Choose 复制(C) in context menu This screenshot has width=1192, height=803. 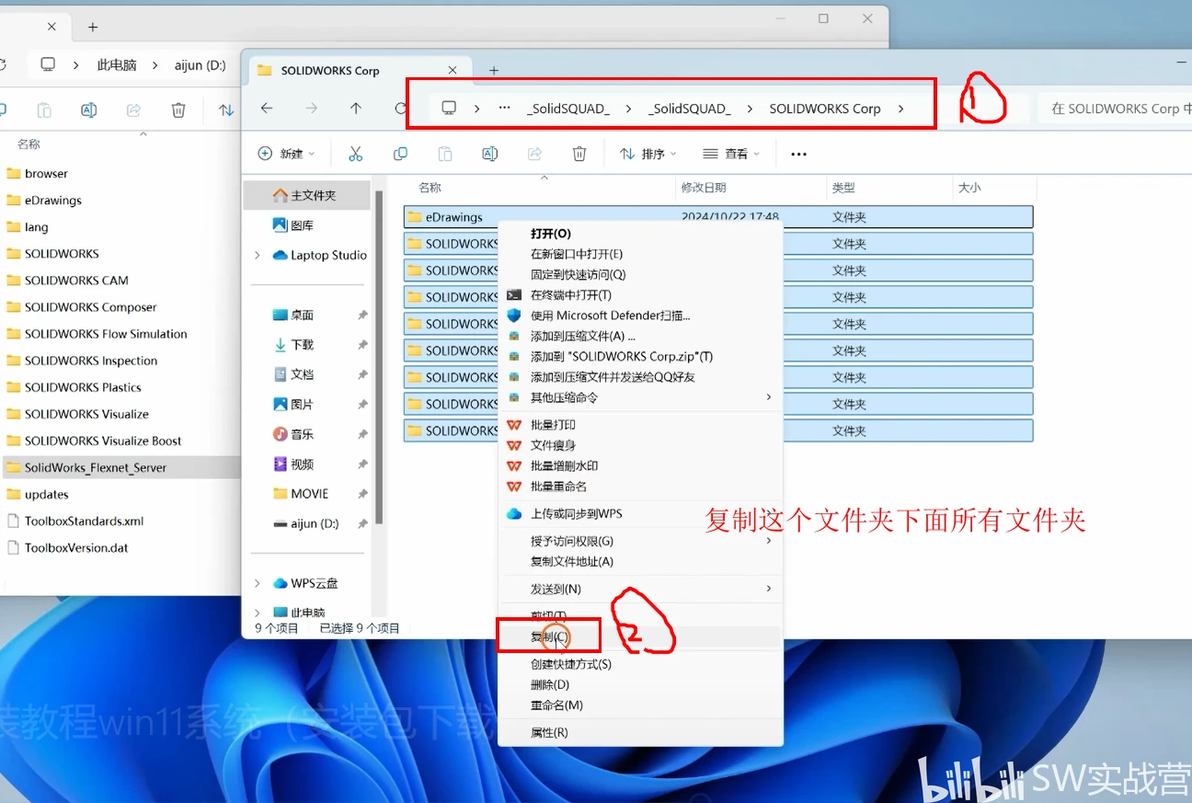[x=640, y=636]
